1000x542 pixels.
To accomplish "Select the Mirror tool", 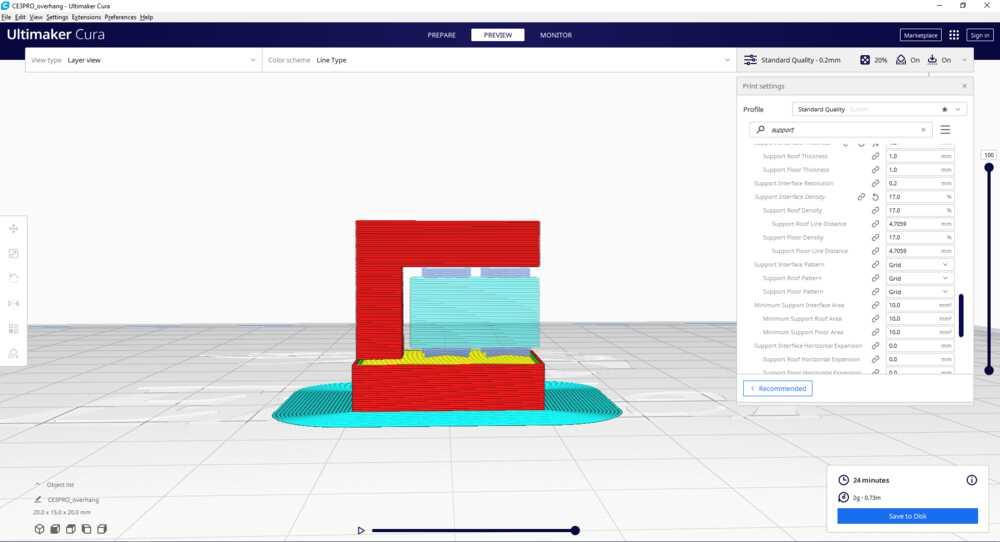I will coord(14,303).
